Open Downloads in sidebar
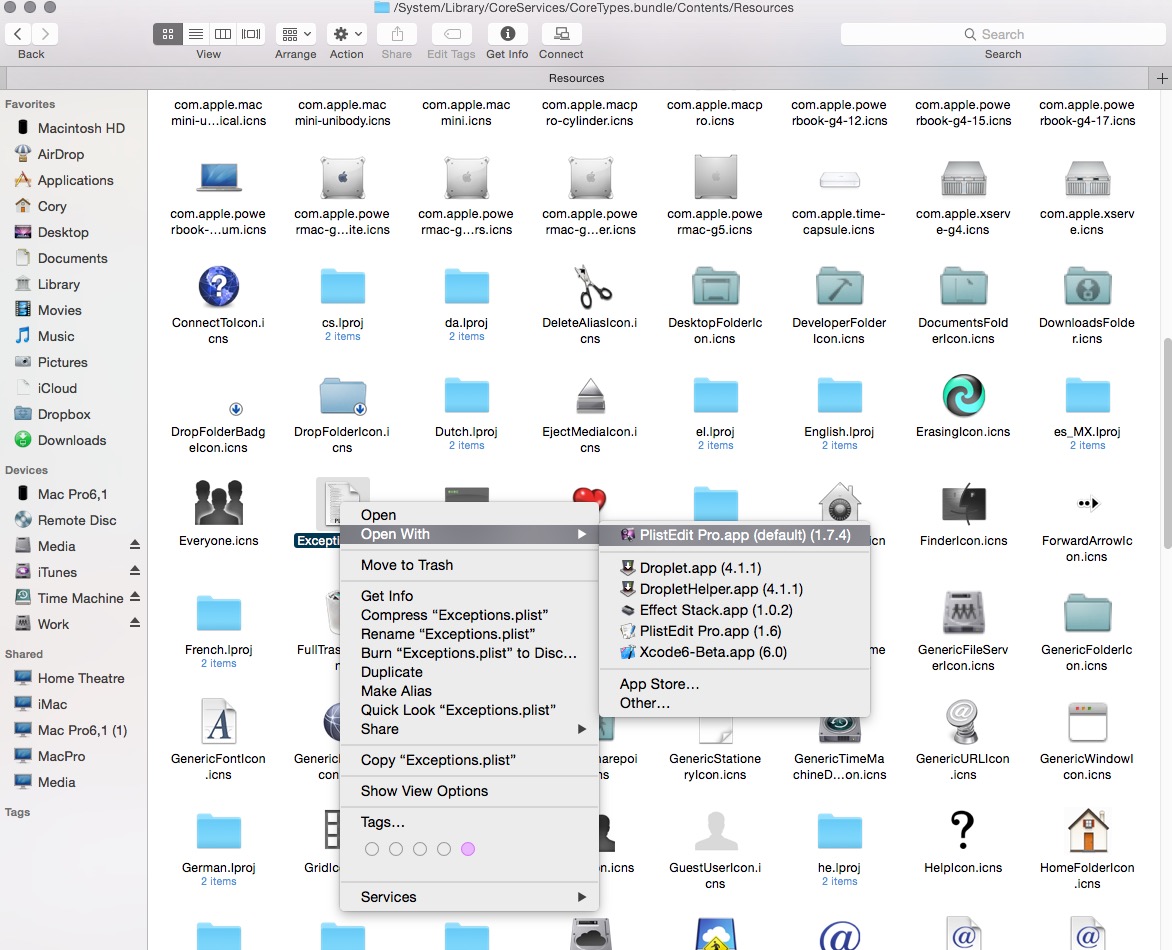This screenshot has height=950, width=1172. pos(72,440)
